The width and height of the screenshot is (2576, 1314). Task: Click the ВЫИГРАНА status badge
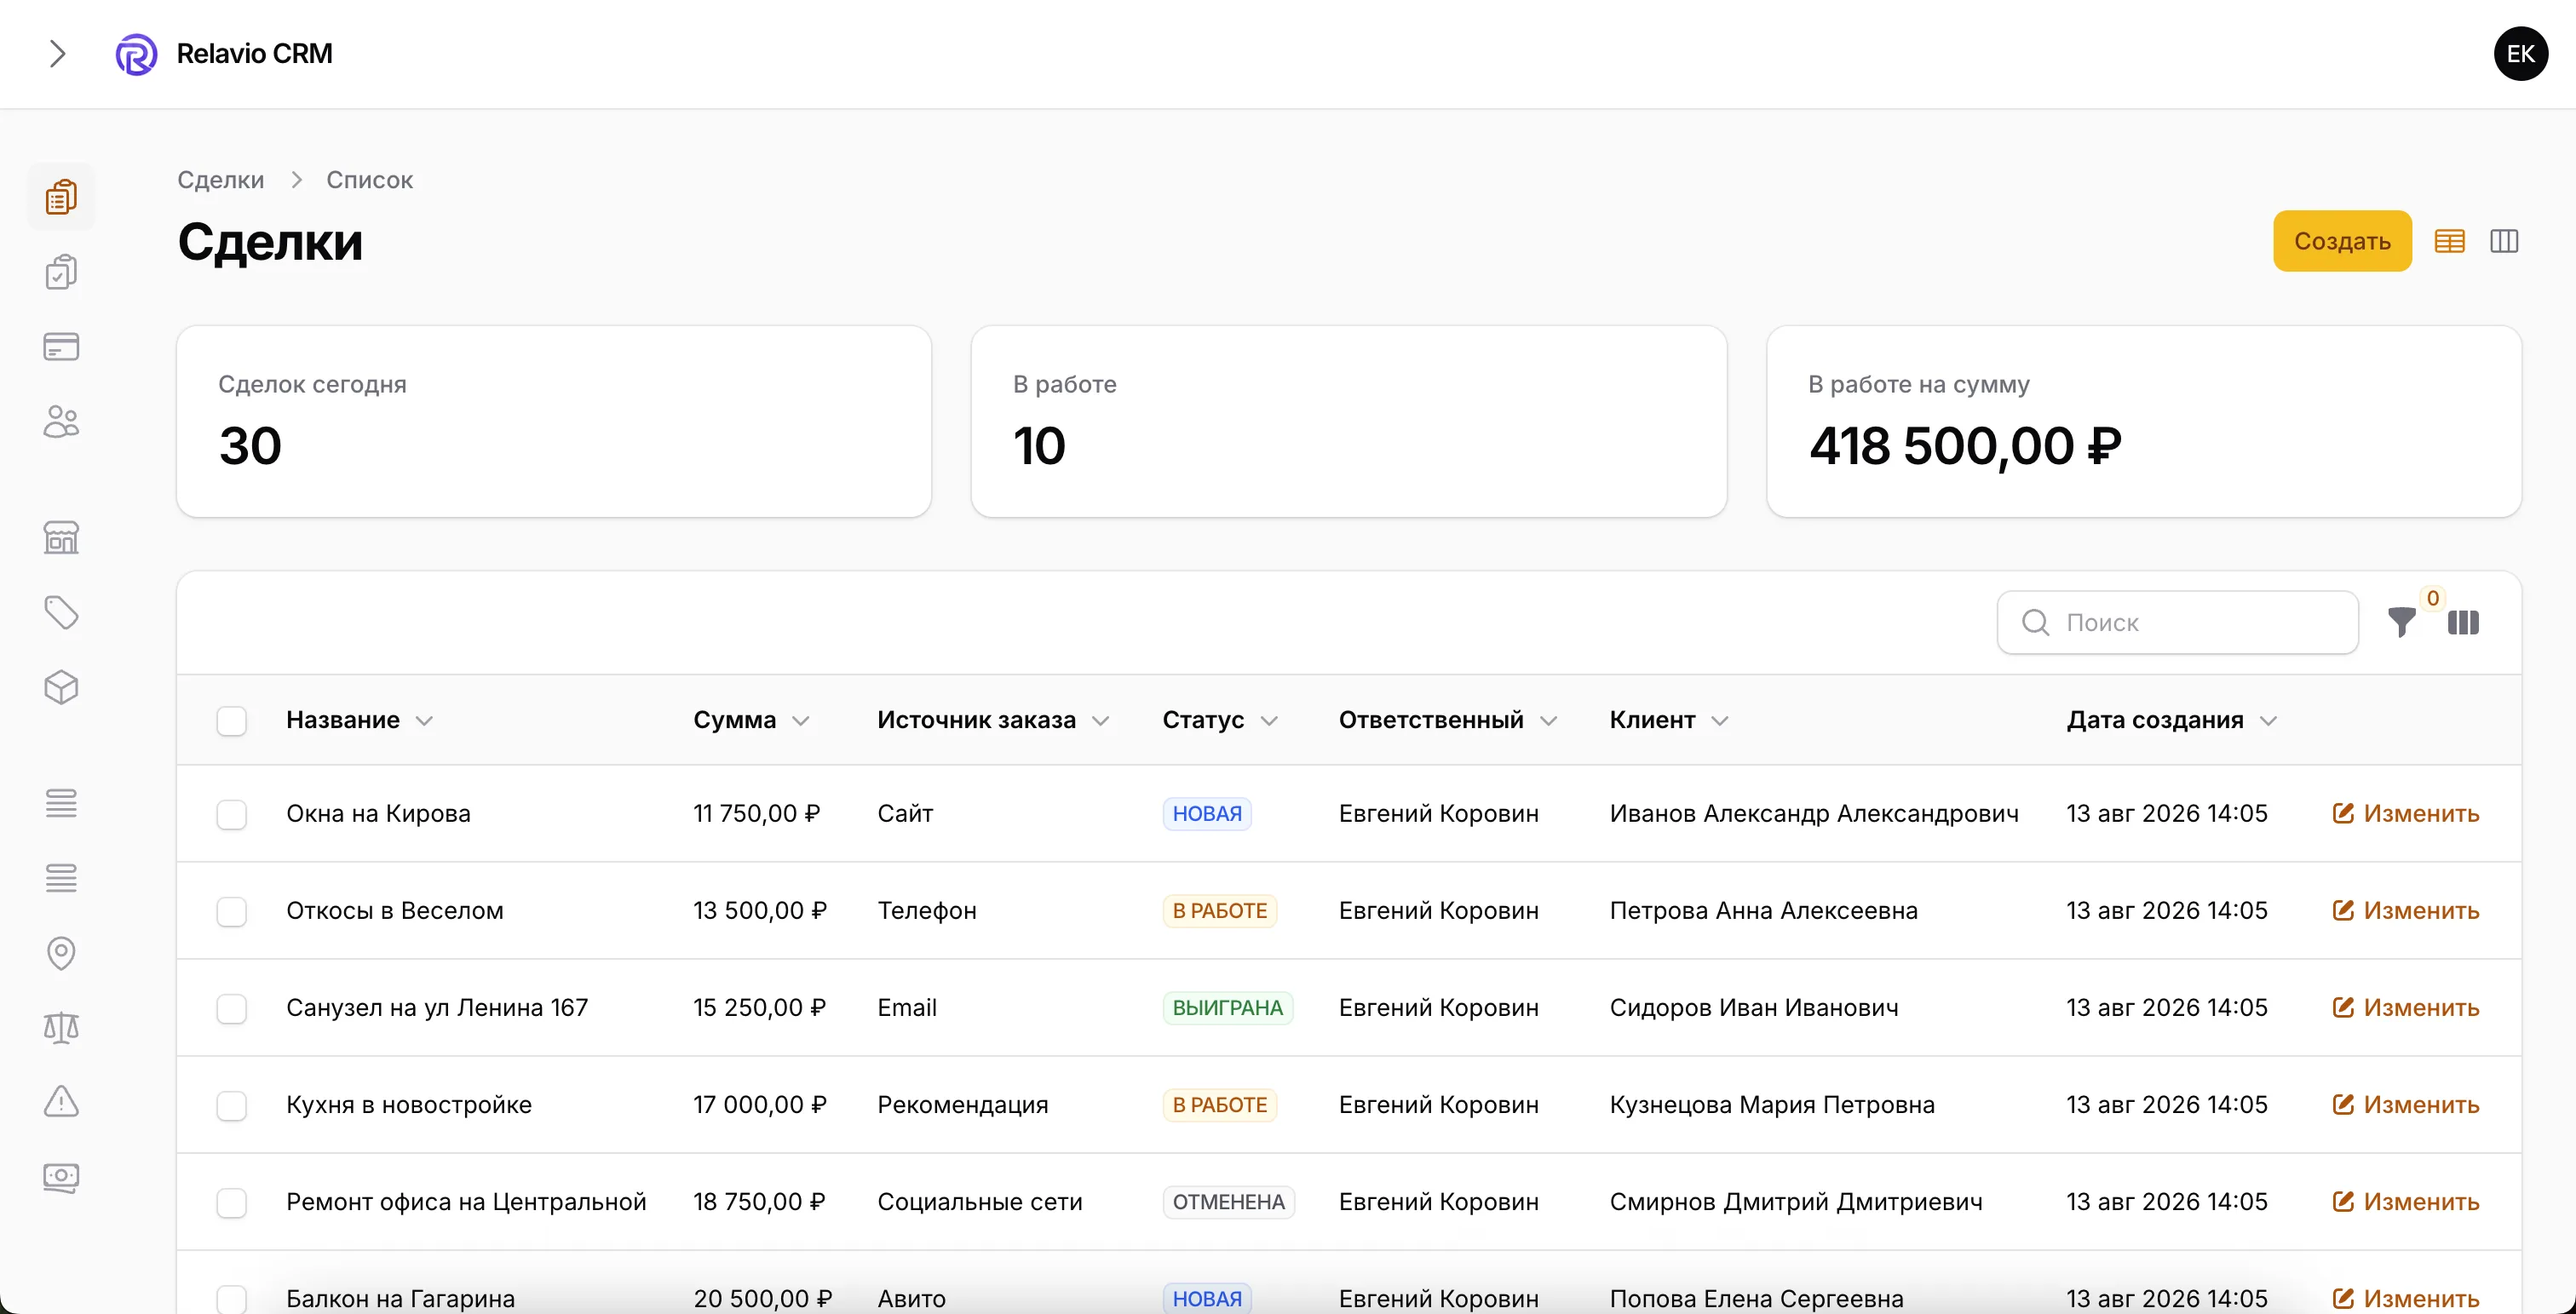pyautogui.click(x=1227, y=1007)
